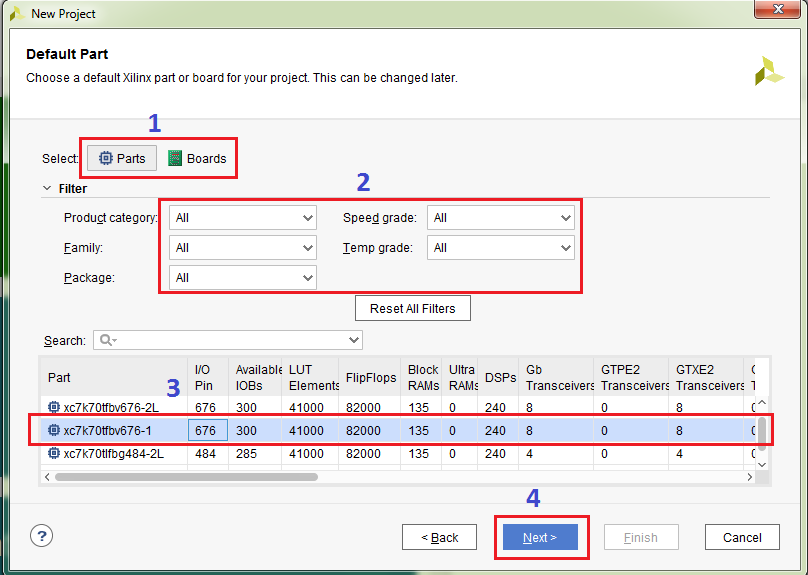Sort by Available IOBs column header
808x575 pixels.
click(x=256, y=377)
